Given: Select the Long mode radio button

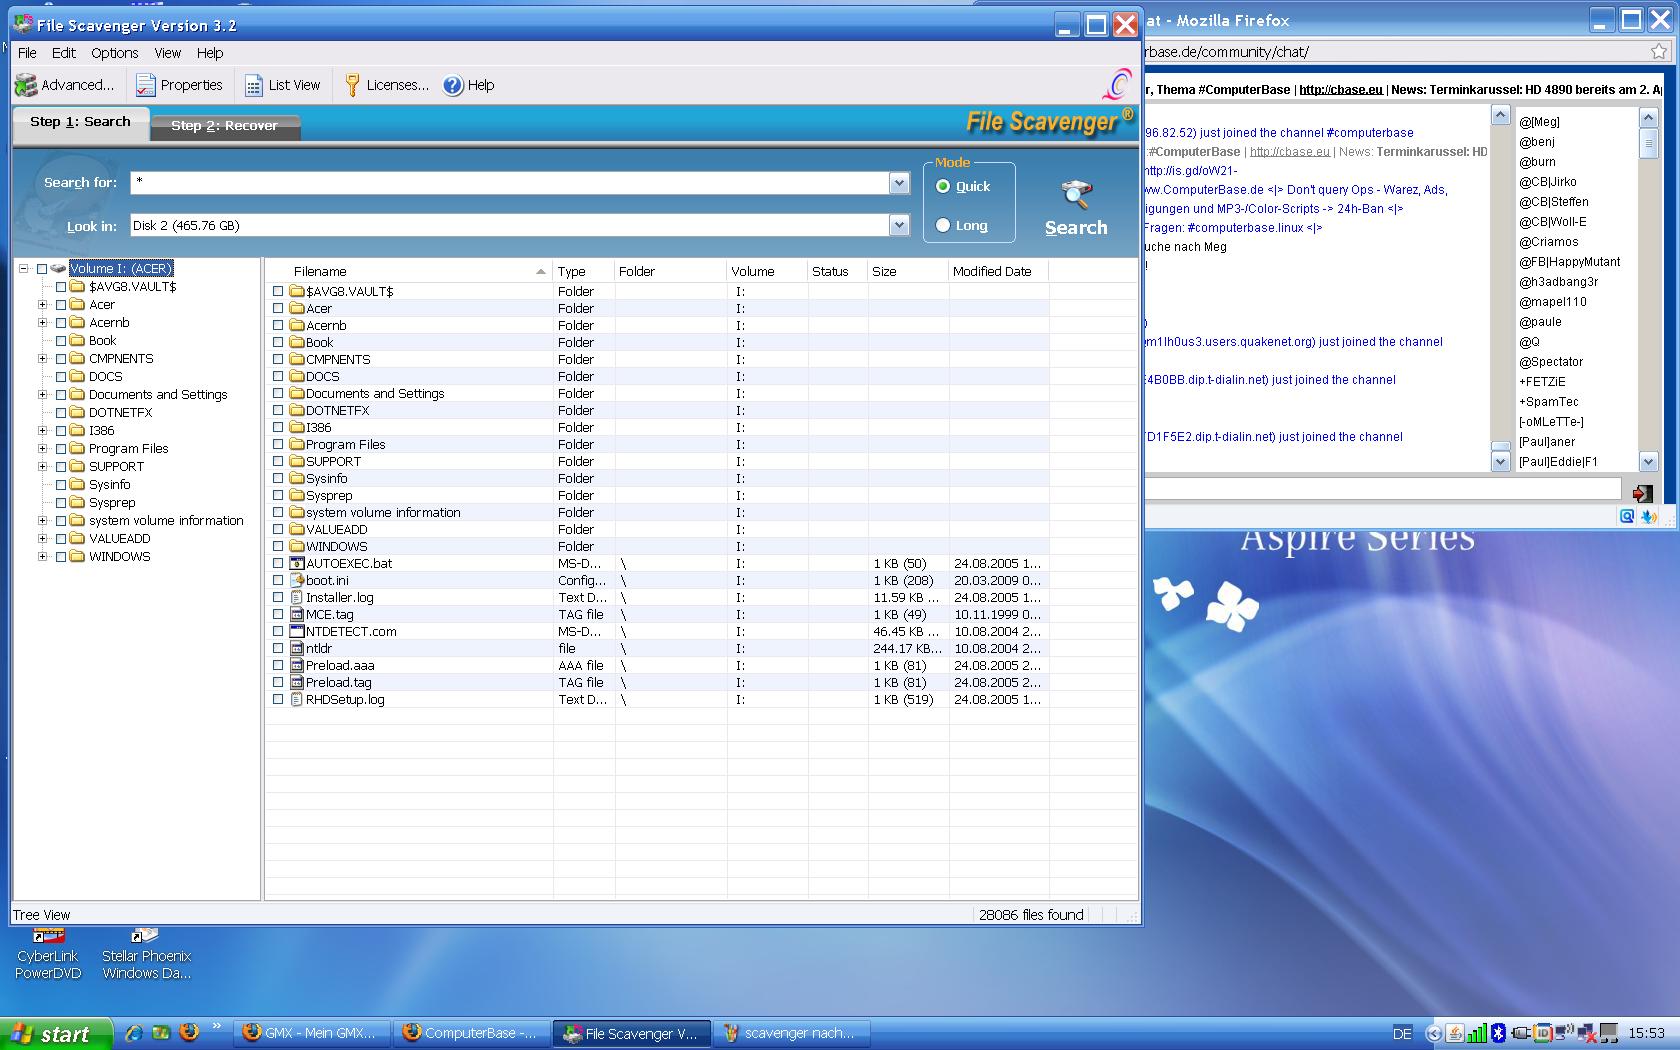Looking at the screenshot, I should click(943, 226).
